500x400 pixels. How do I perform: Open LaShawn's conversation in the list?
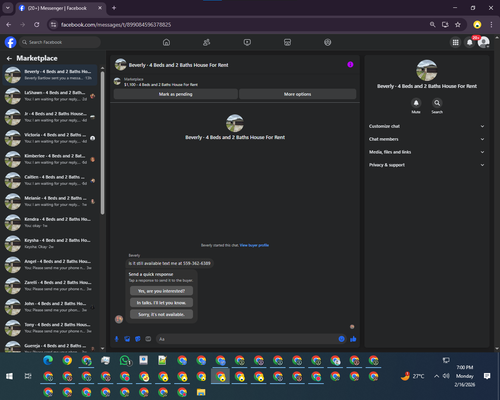click(x=50, y=96)
